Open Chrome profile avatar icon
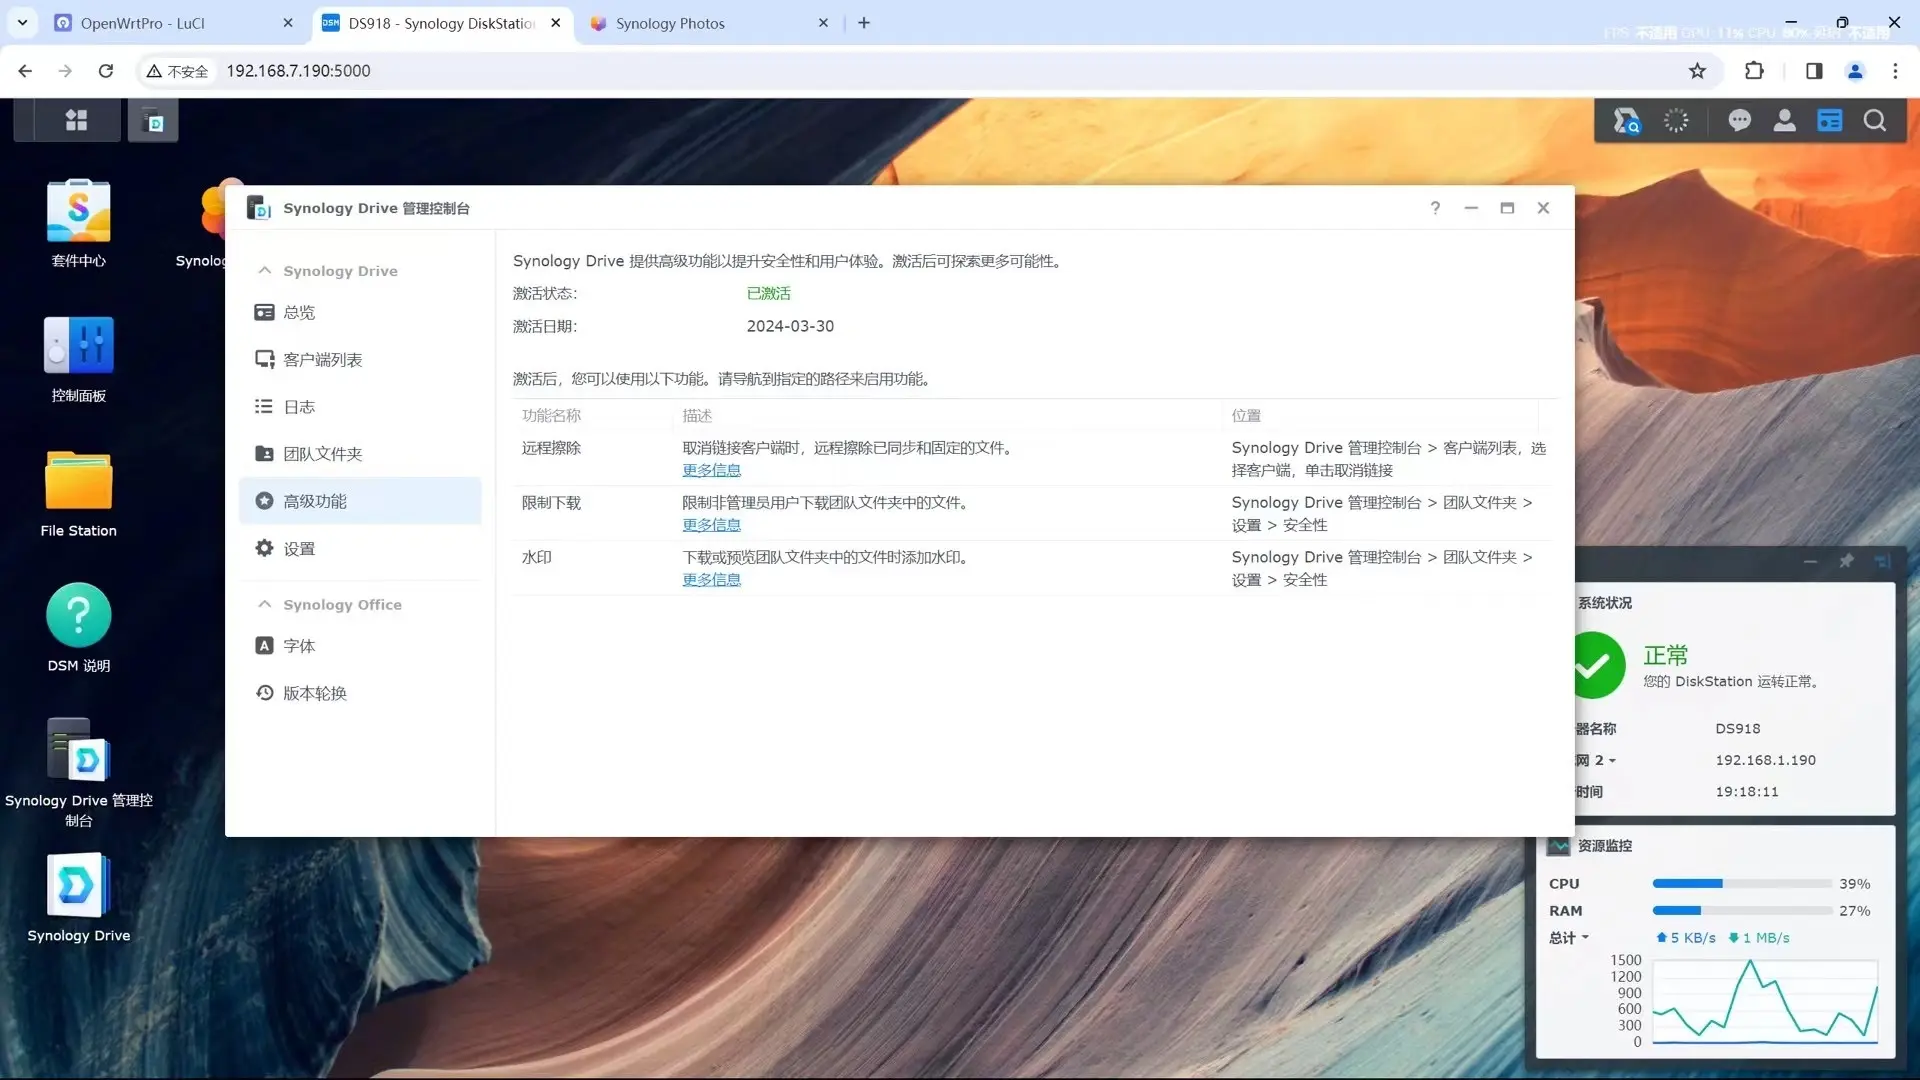The width and height of the screenshot is (1920, 1080). 1855,71
